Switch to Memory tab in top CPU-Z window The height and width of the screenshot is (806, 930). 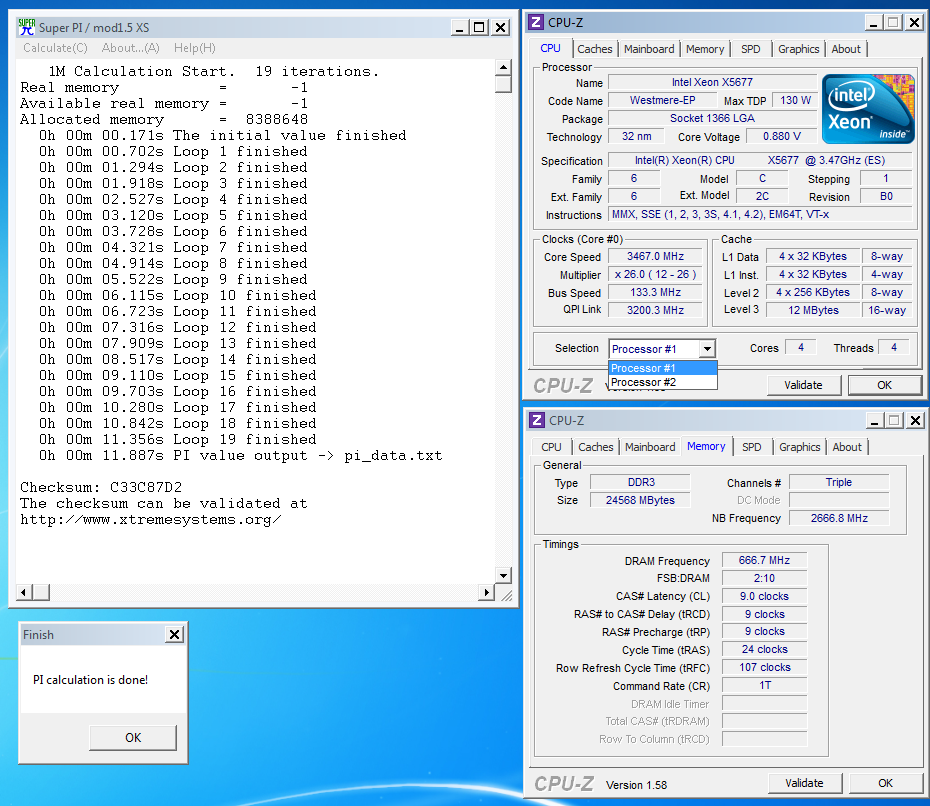[x=705, y=49]
